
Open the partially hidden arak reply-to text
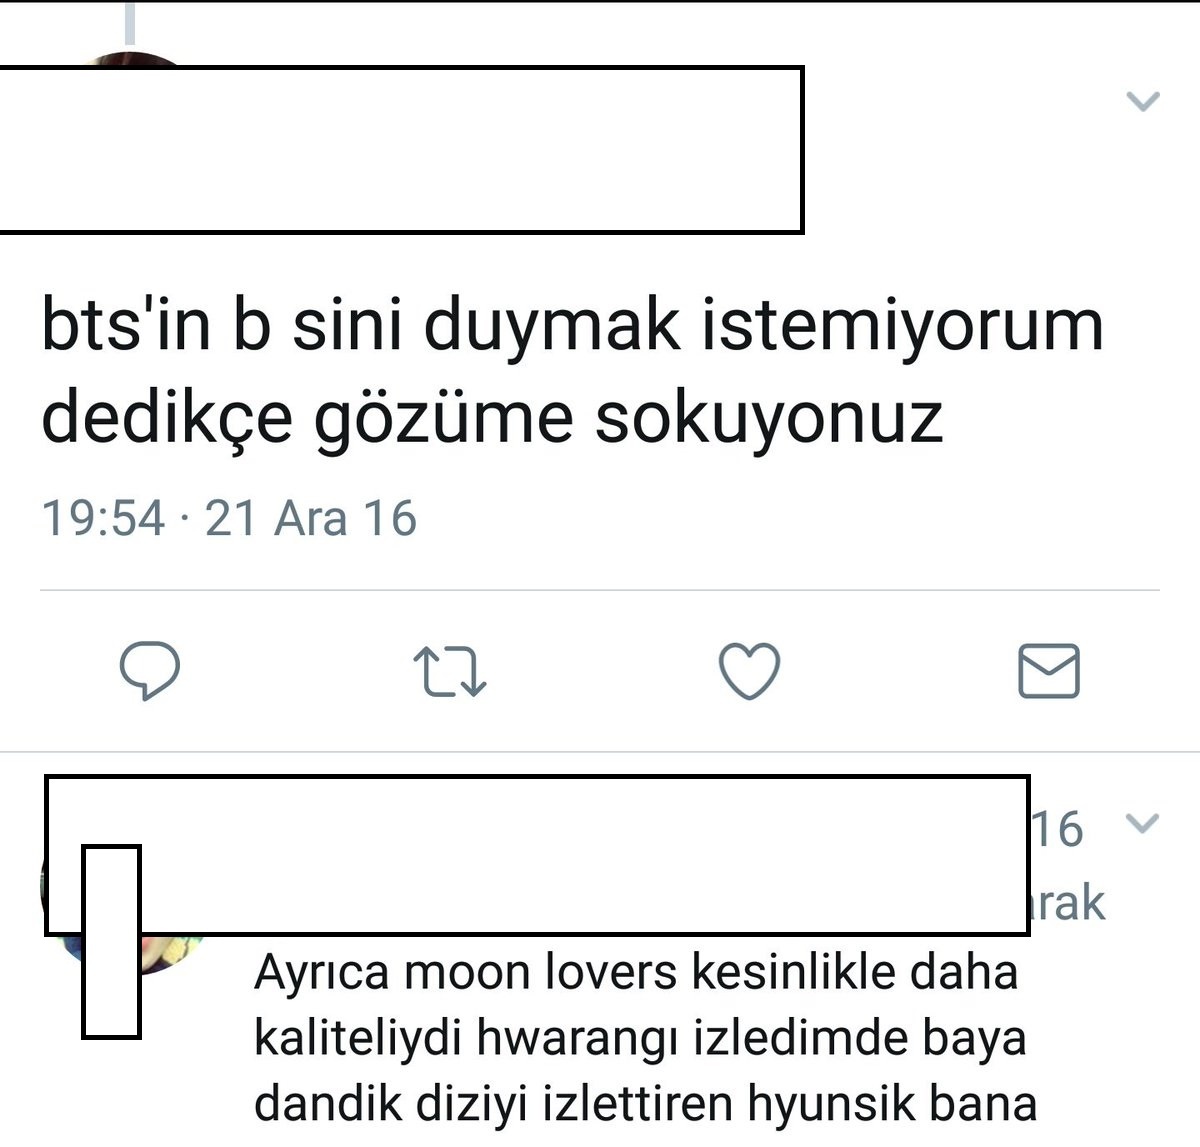pyautogui.click(x=1068, y=903)
